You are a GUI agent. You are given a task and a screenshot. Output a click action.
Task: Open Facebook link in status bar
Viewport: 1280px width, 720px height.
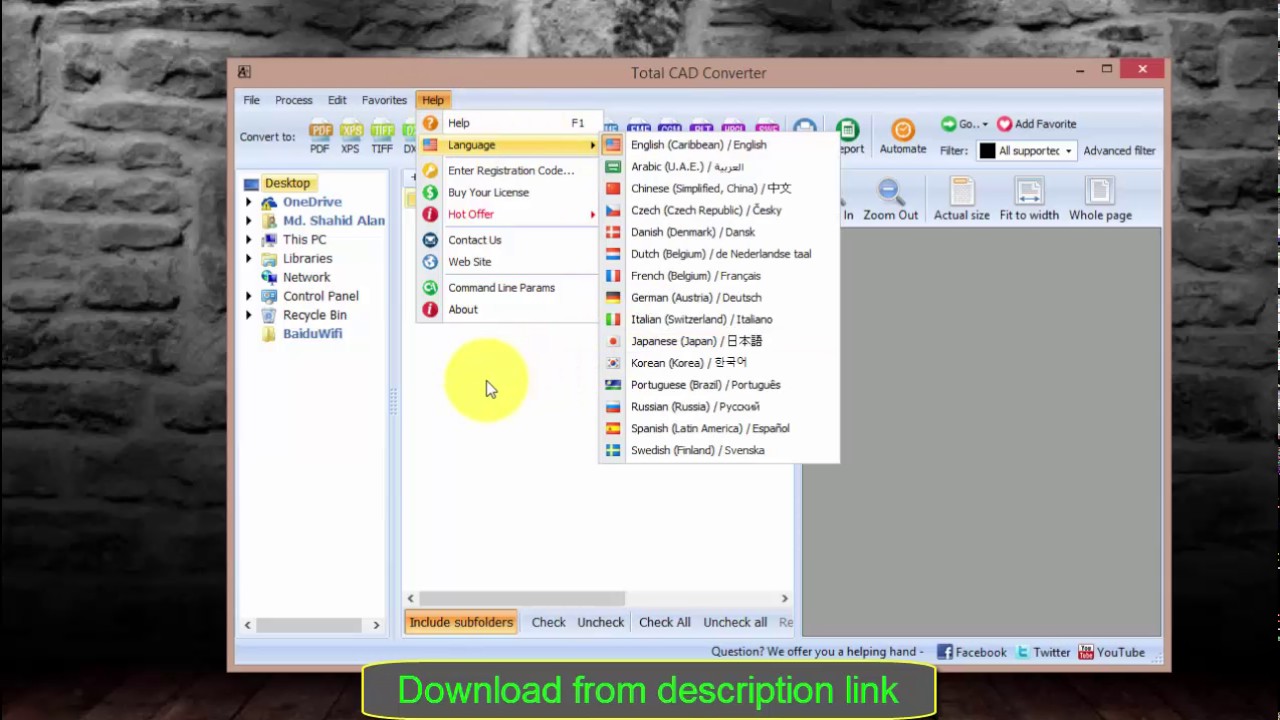click(x=972, y=652)
